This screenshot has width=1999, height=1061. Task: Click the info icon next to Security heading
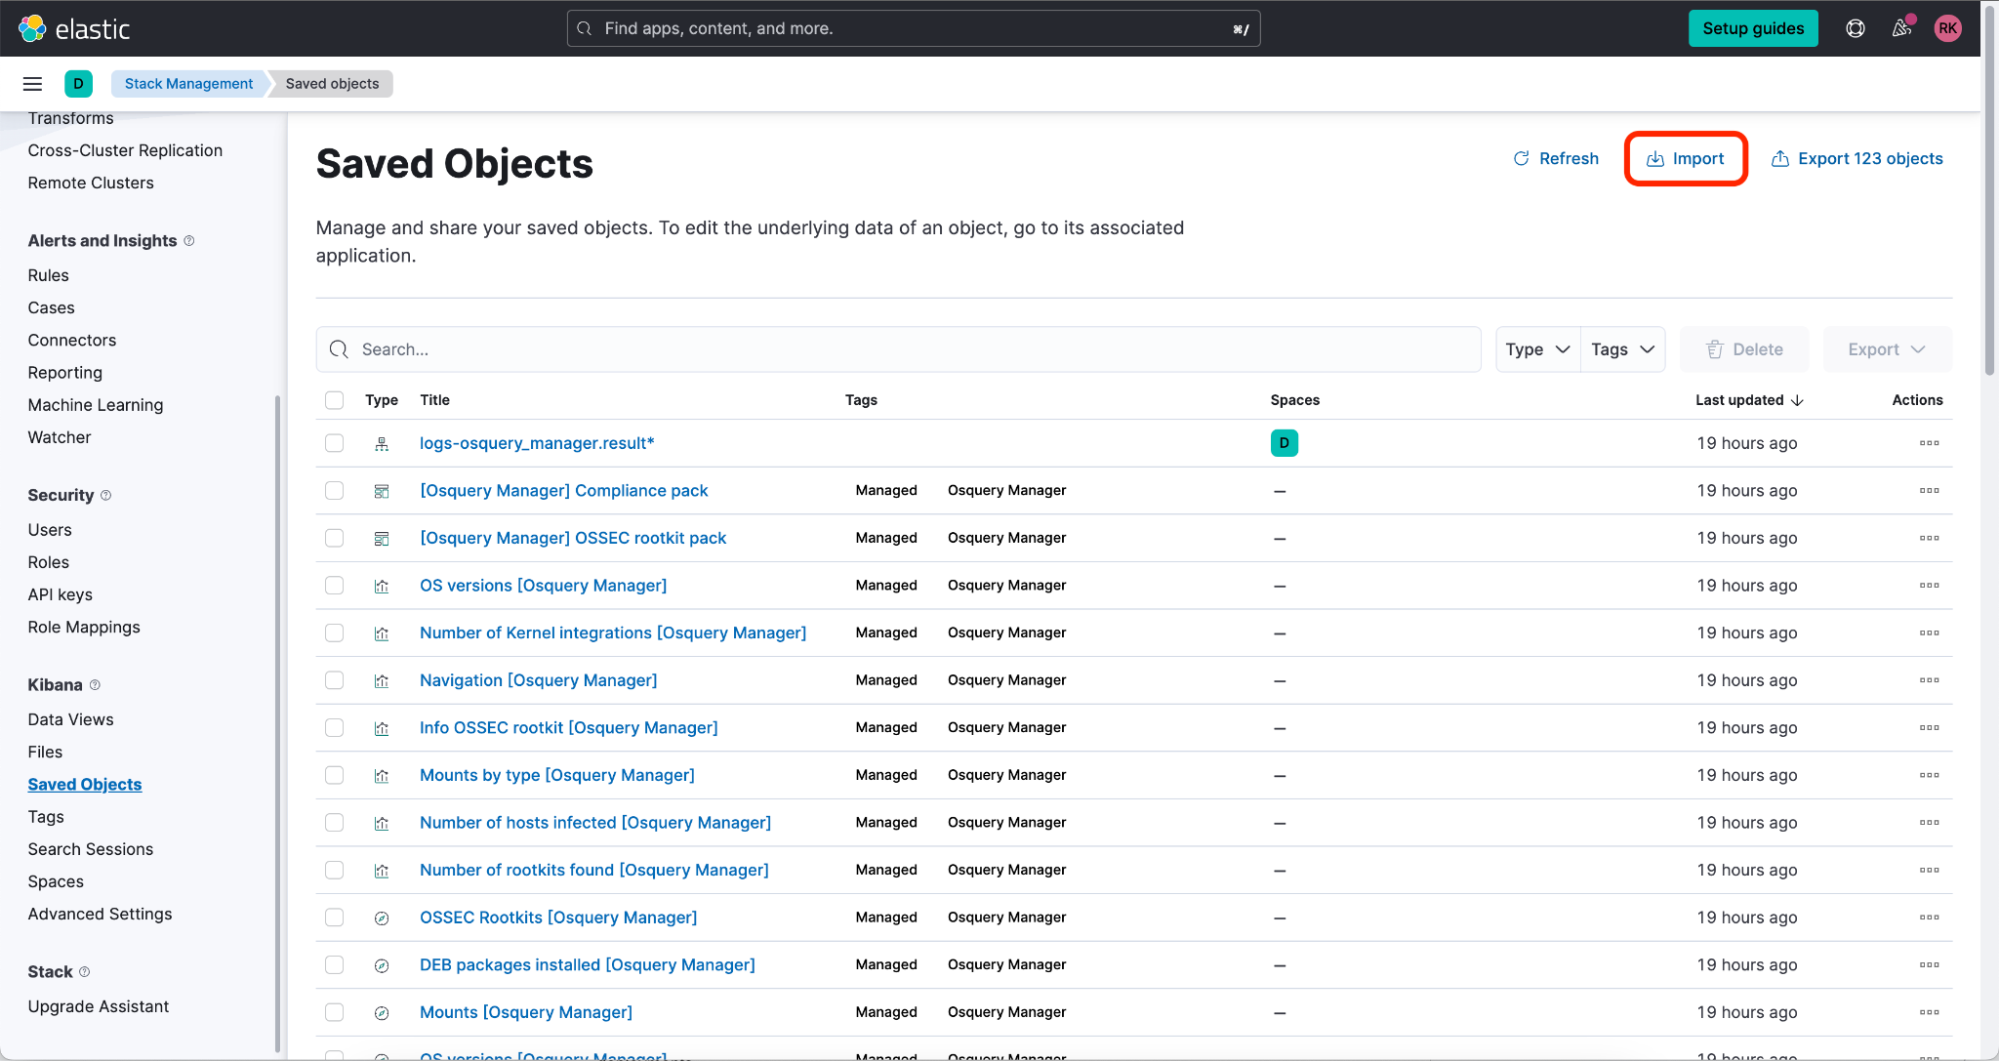pyautogui.click(x=106, y=495)
